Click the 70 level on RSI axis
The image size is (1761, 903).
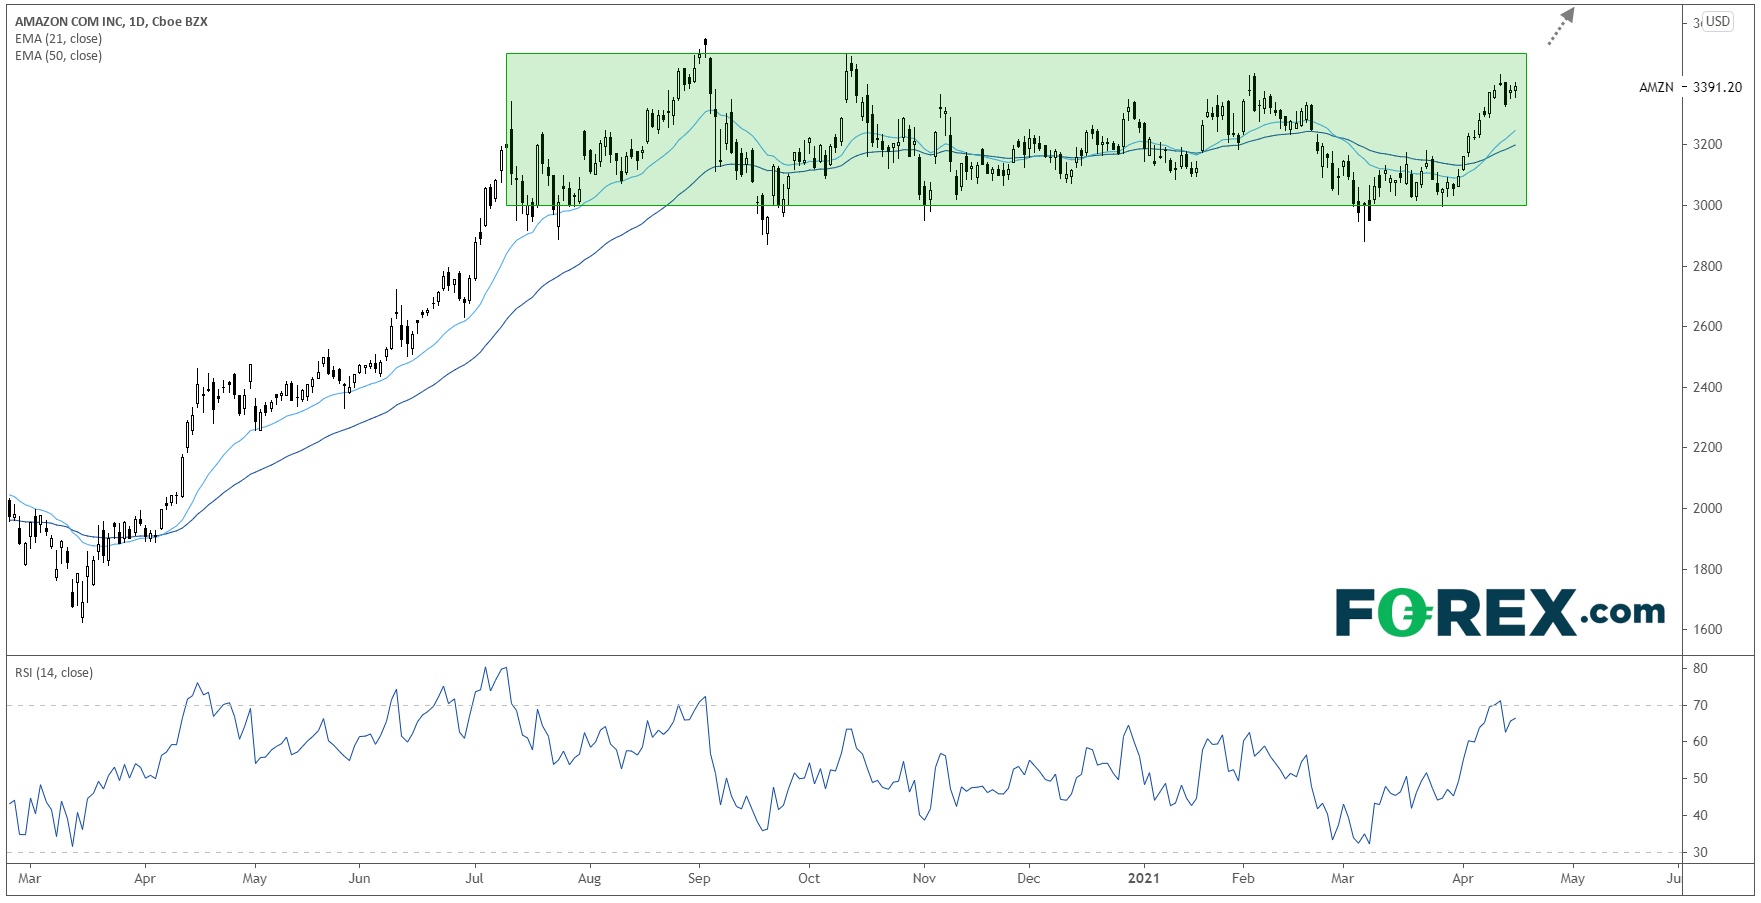(1700, 705)
